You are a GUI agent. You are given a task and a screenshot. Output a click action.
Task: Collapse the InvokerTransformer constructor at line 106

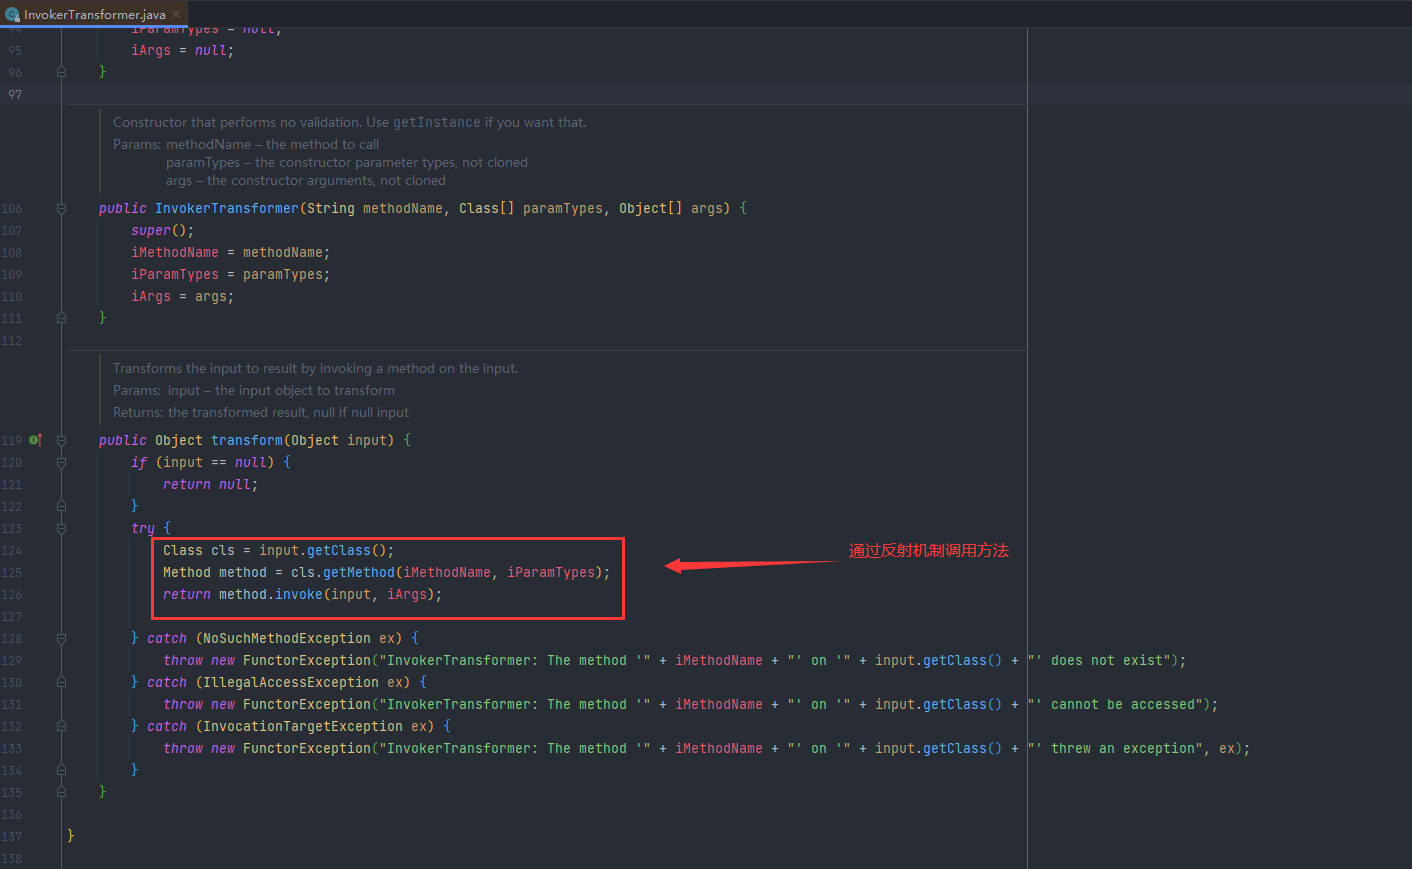(61, 207)
